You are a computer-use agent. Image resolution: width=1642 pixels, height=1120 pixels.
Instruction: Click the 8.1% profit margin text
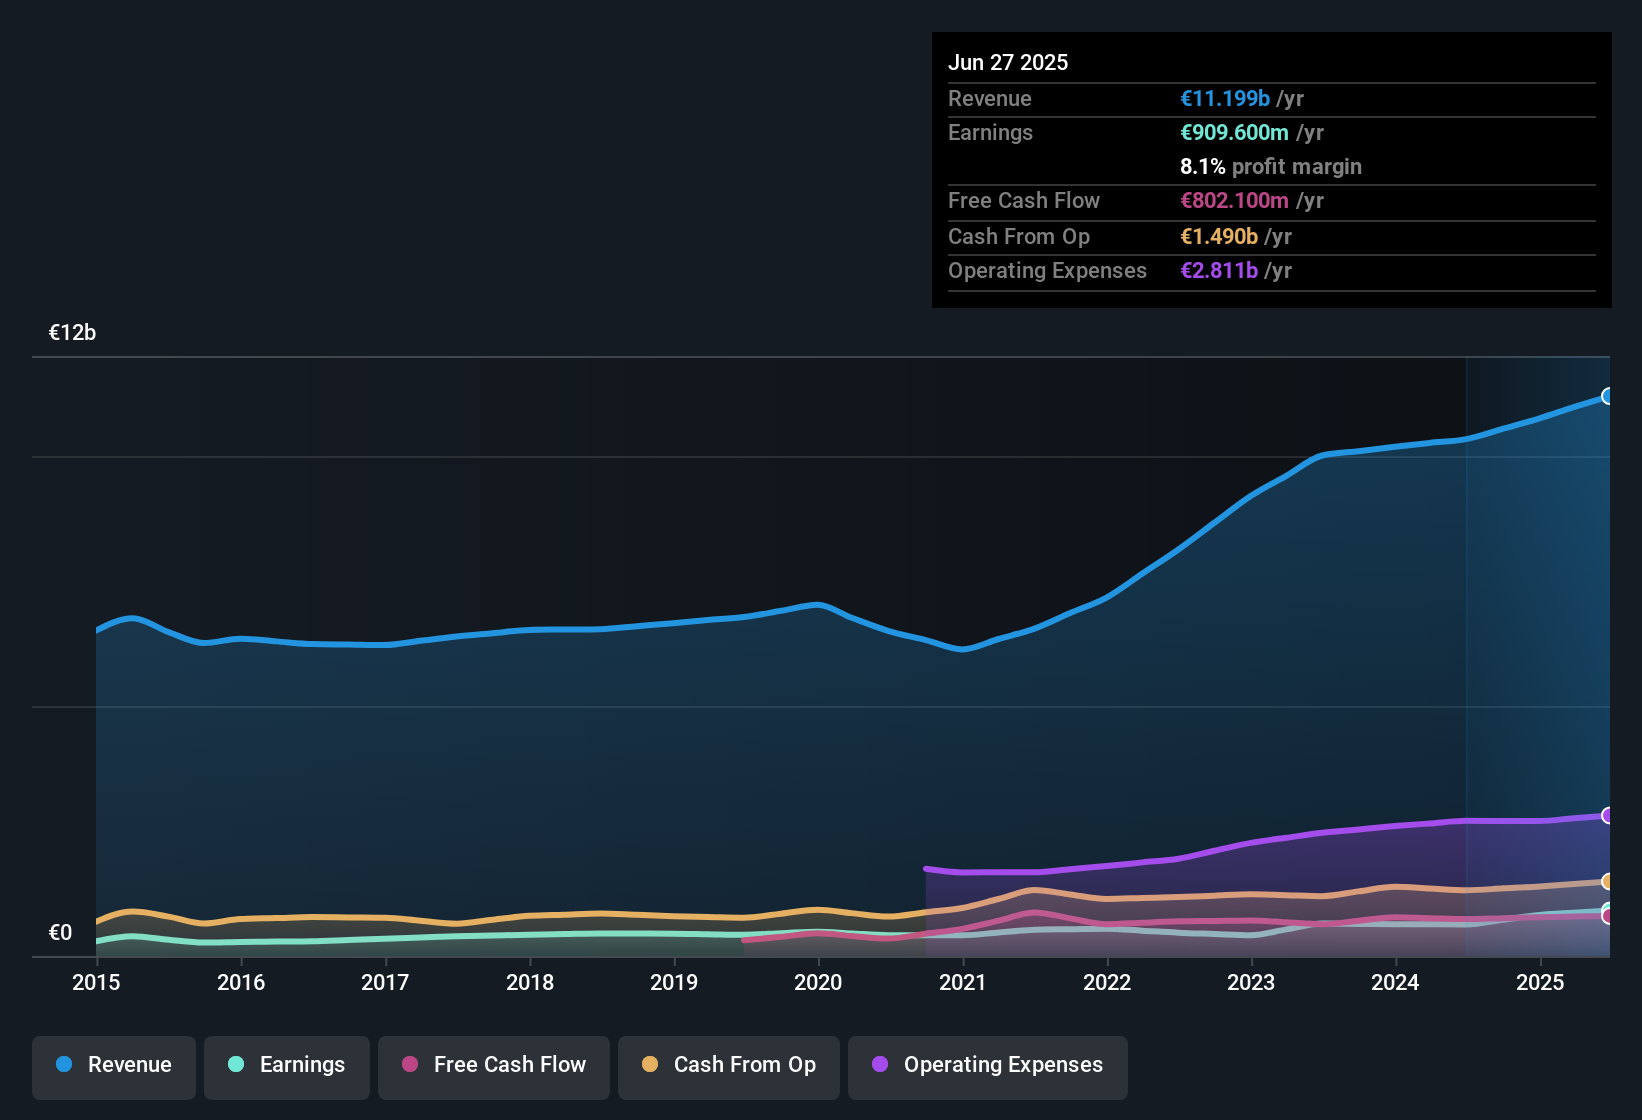click(1270, 167)
